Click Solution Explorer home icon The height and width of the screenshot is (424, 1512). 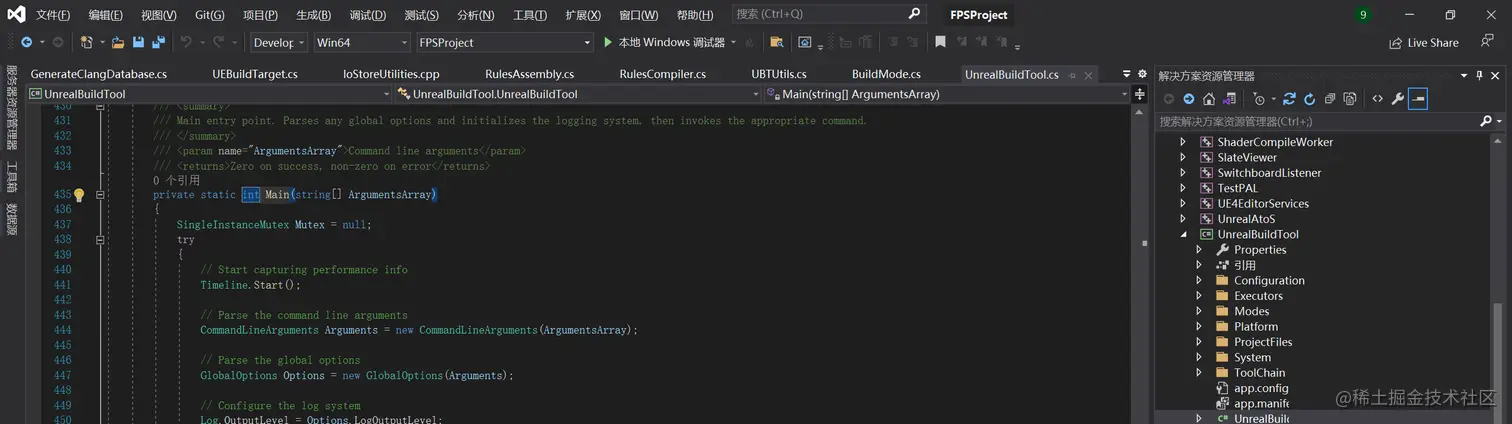1208,99
